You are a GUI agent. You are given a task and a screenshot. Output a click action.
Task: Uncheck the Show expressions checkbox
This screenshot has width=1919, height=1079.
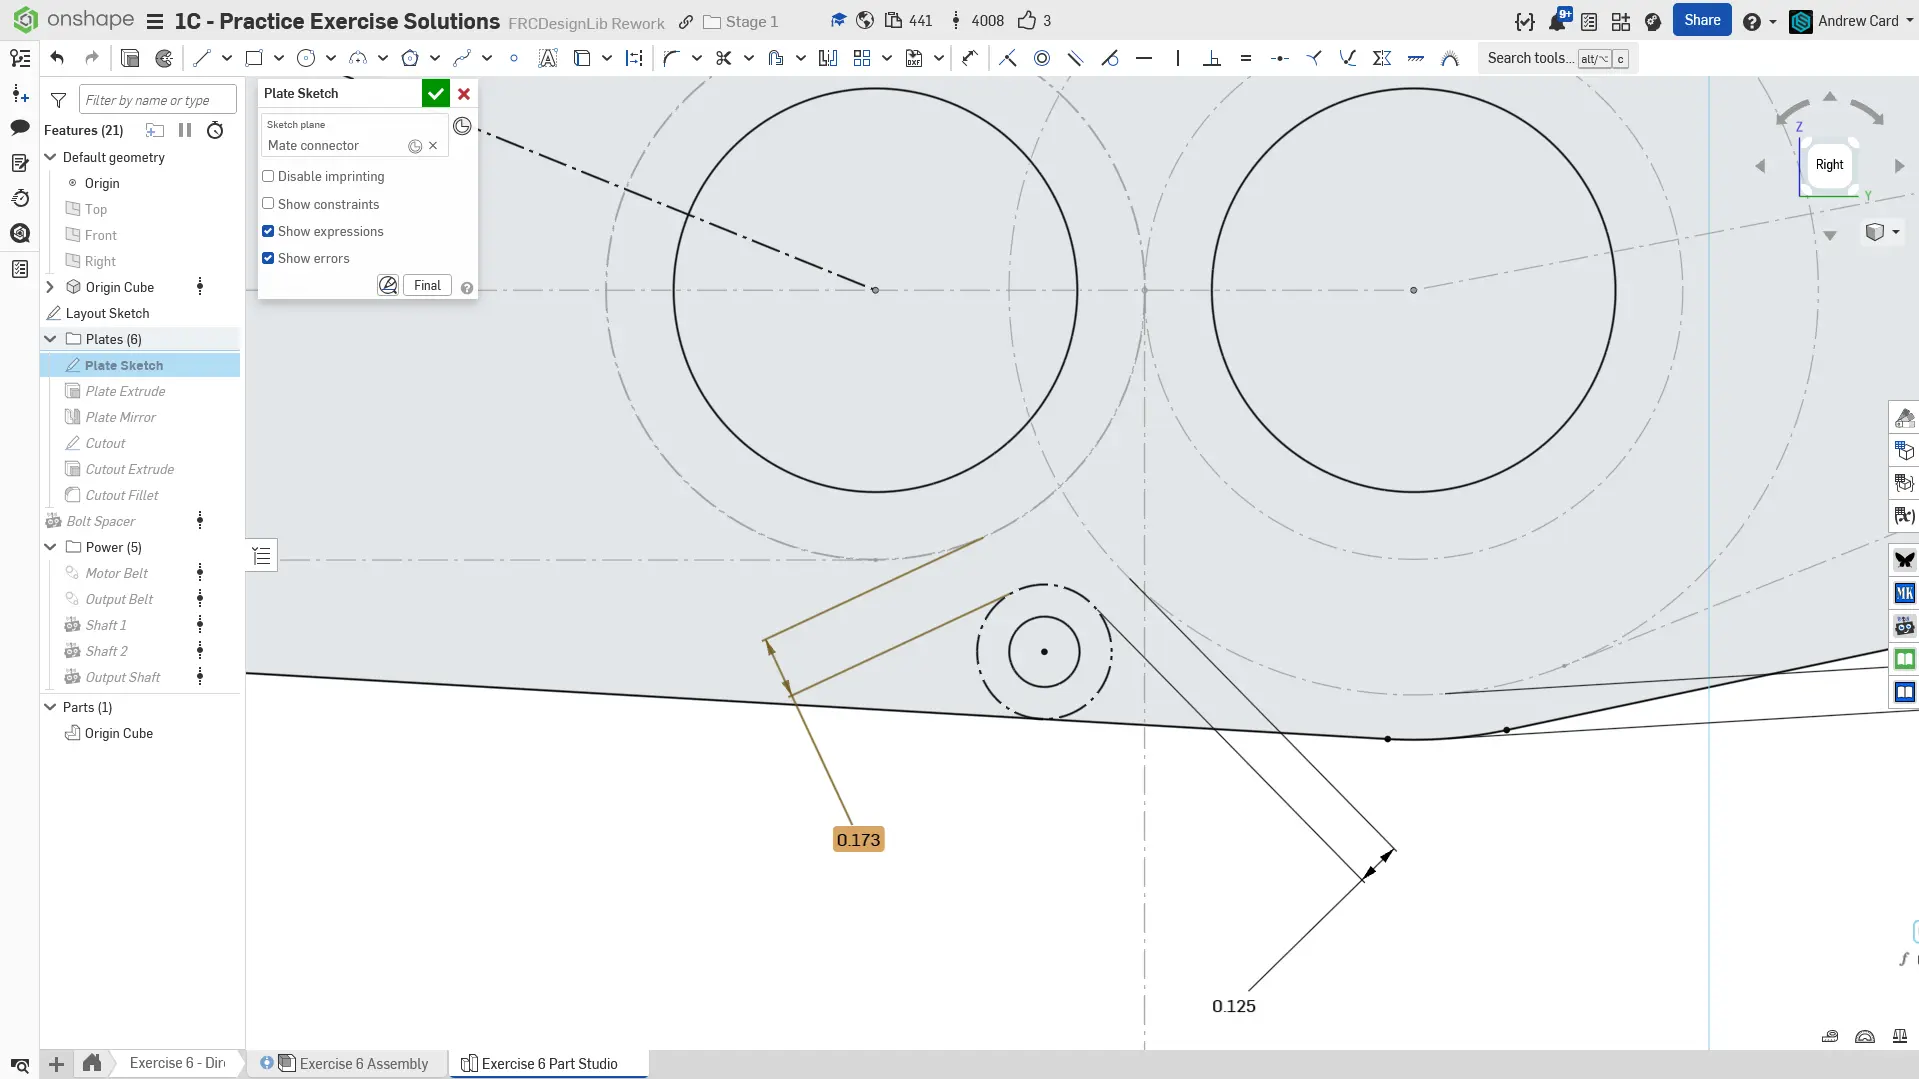(268, 231)
